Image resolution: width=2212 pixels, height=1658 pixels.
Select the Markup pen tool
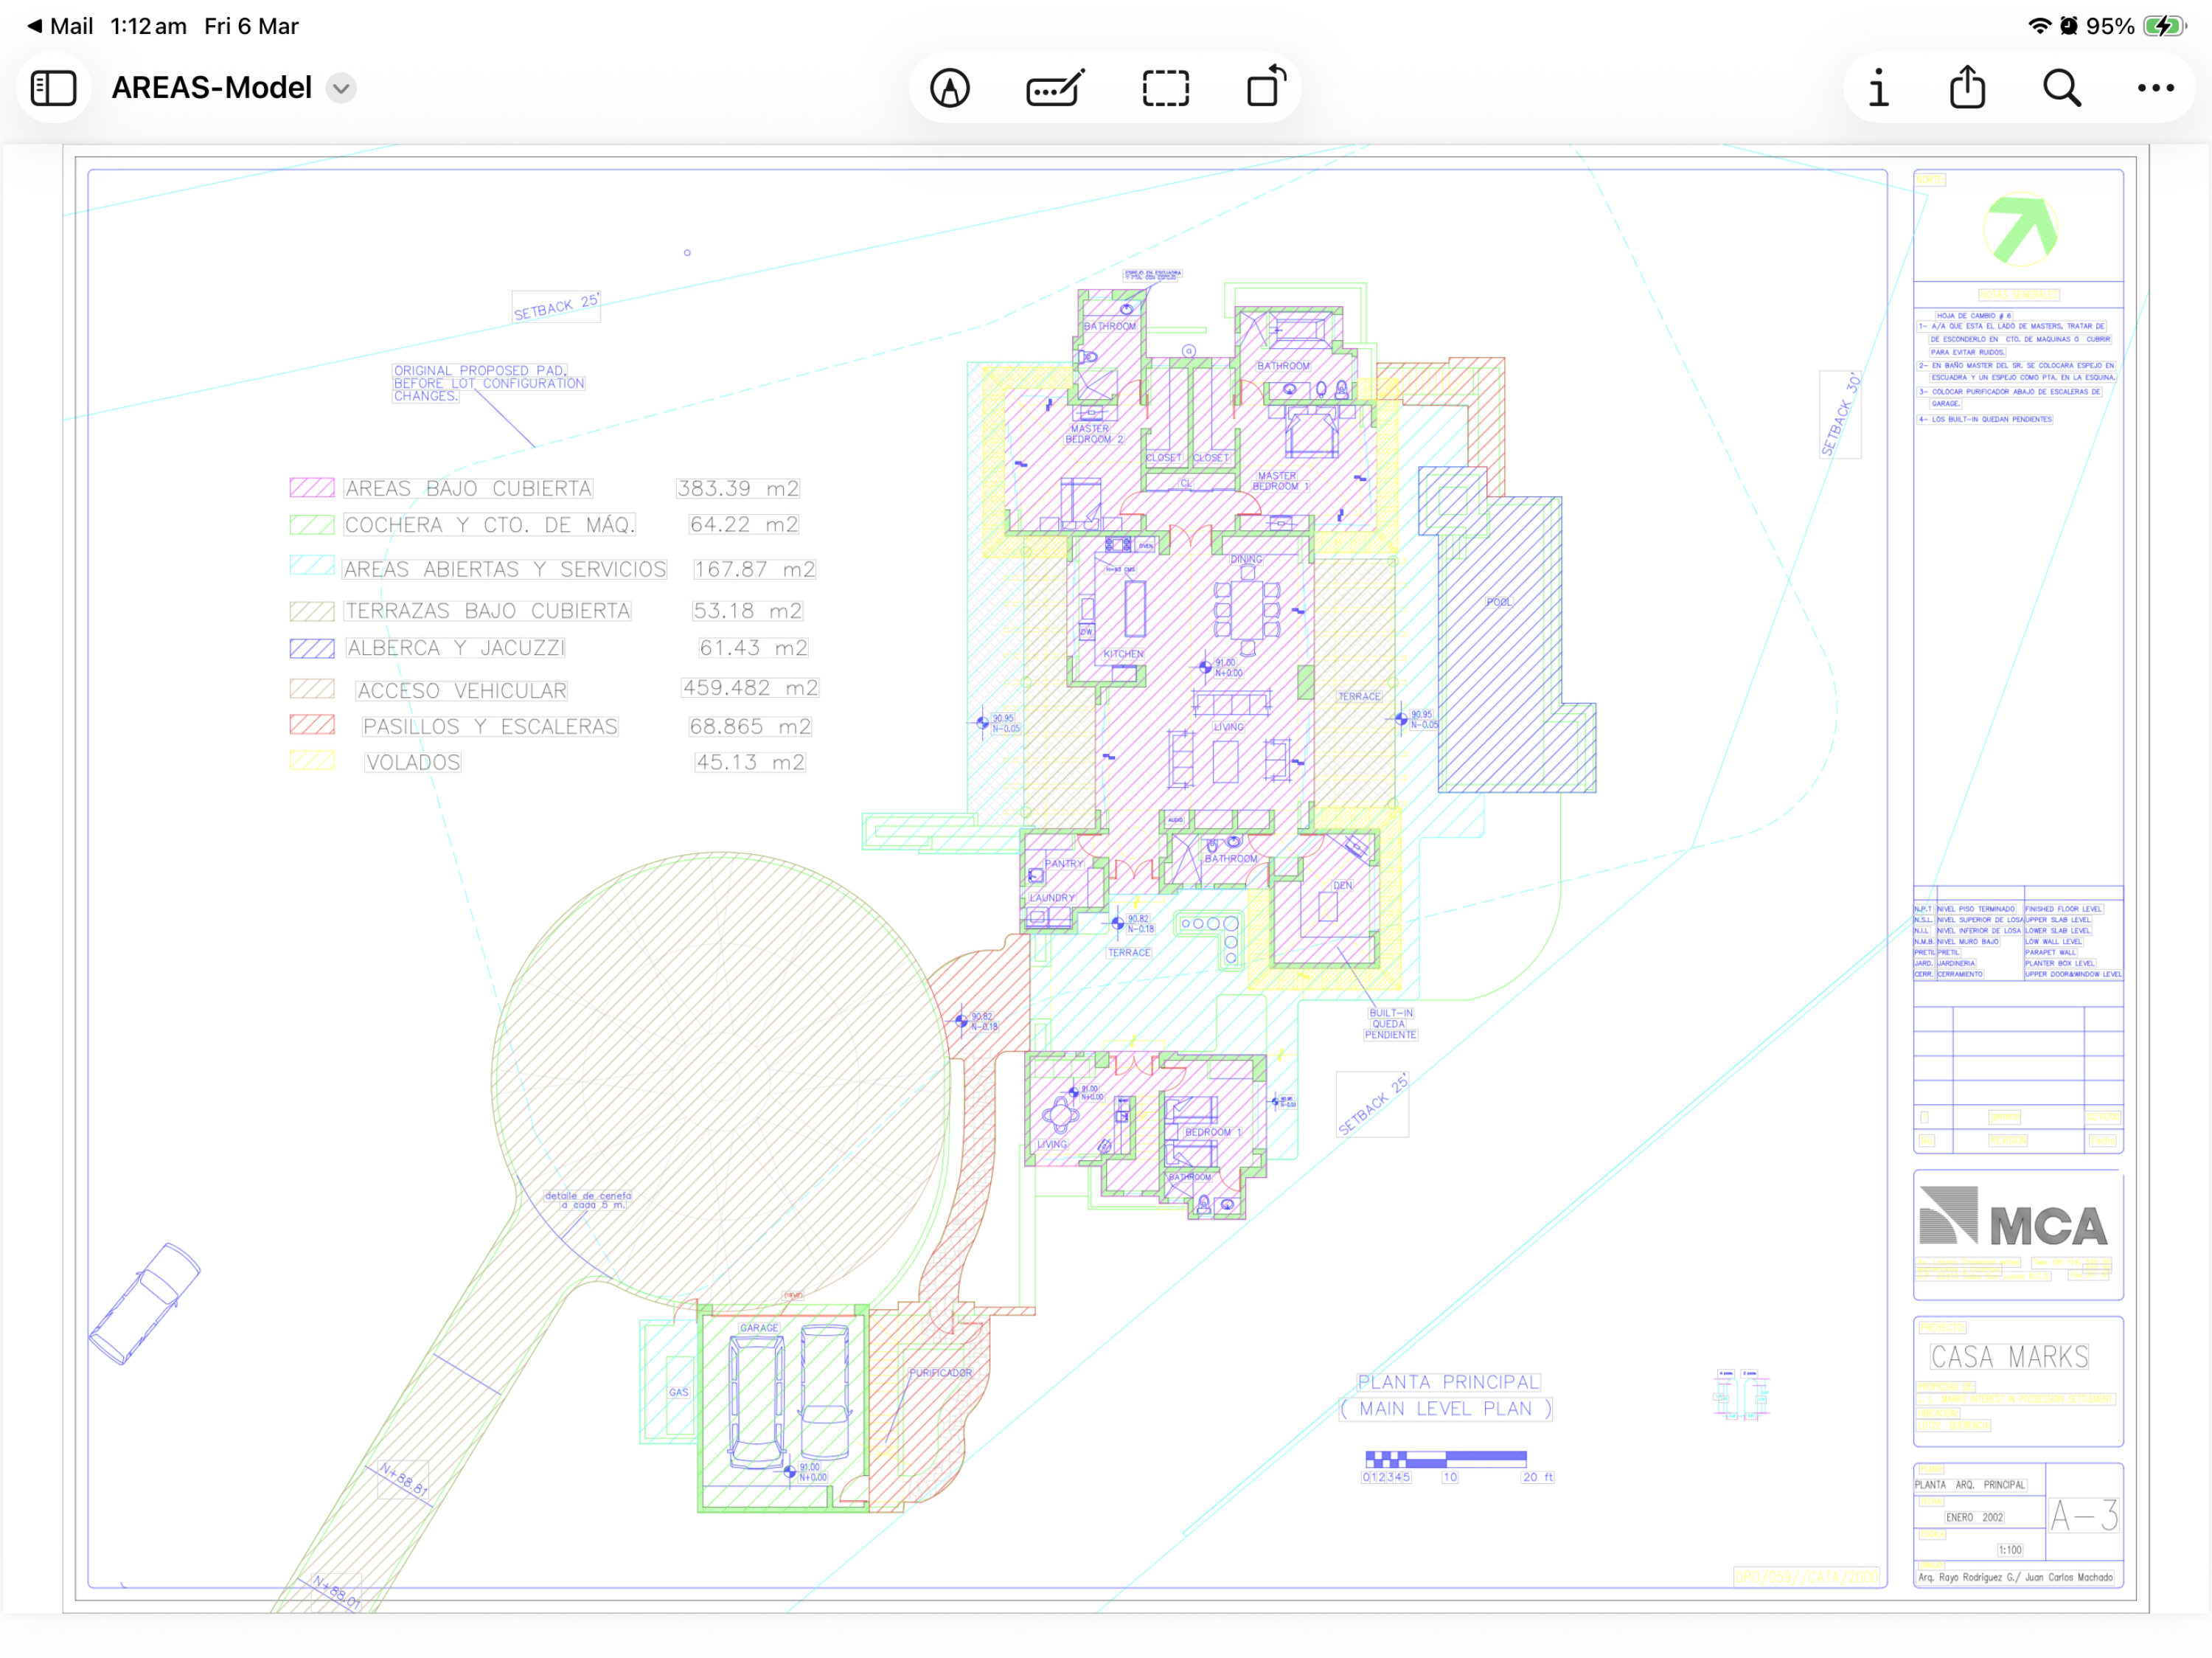tap(949, 88)
